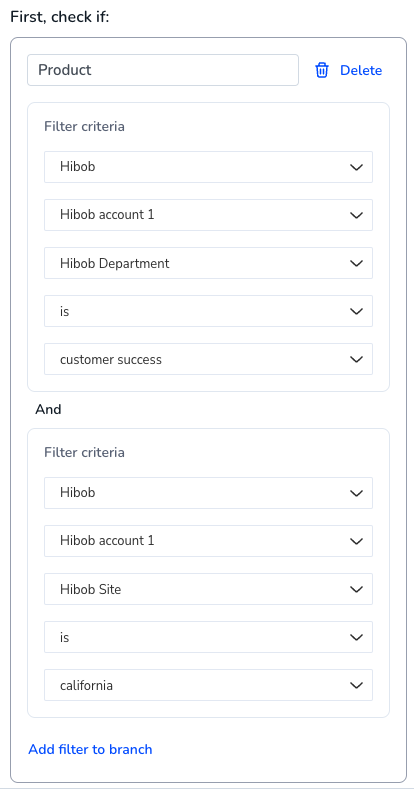Click the chevron arrow on california field
The height and width of the screenshot is (791, 414).
356,685
